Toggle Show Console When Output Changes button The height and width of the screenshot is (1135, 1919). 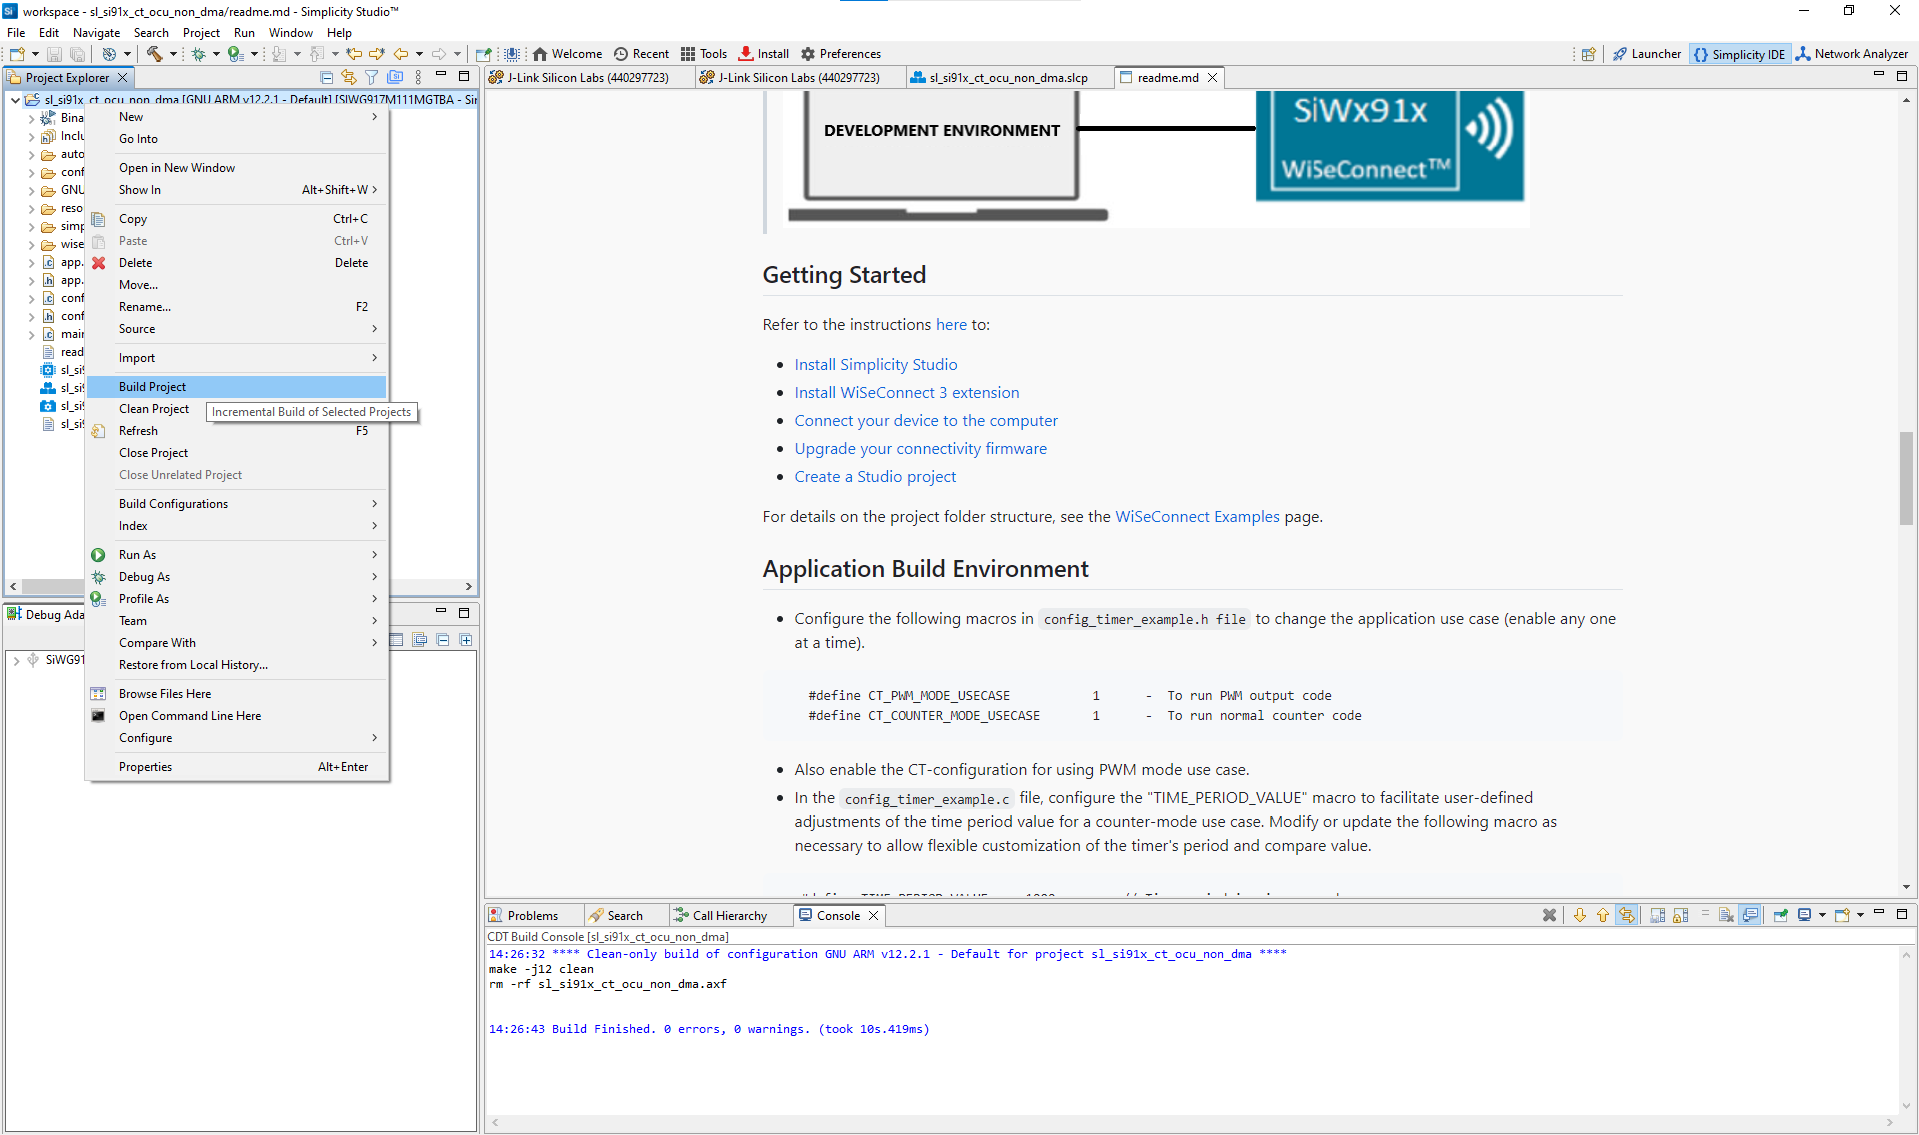(x=1750, y=915)
